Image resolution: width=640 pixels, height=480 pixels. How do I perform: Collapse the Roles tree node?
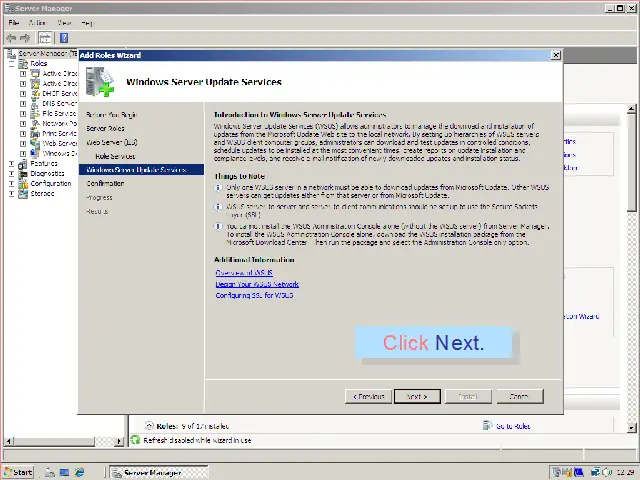coord(11,64)
